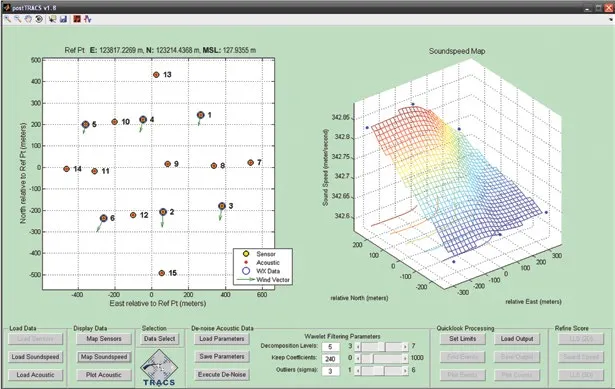Screen dimensions: 615x389
Task: Decrease Decomposition Levels with the left arrow
Action: 358,347
